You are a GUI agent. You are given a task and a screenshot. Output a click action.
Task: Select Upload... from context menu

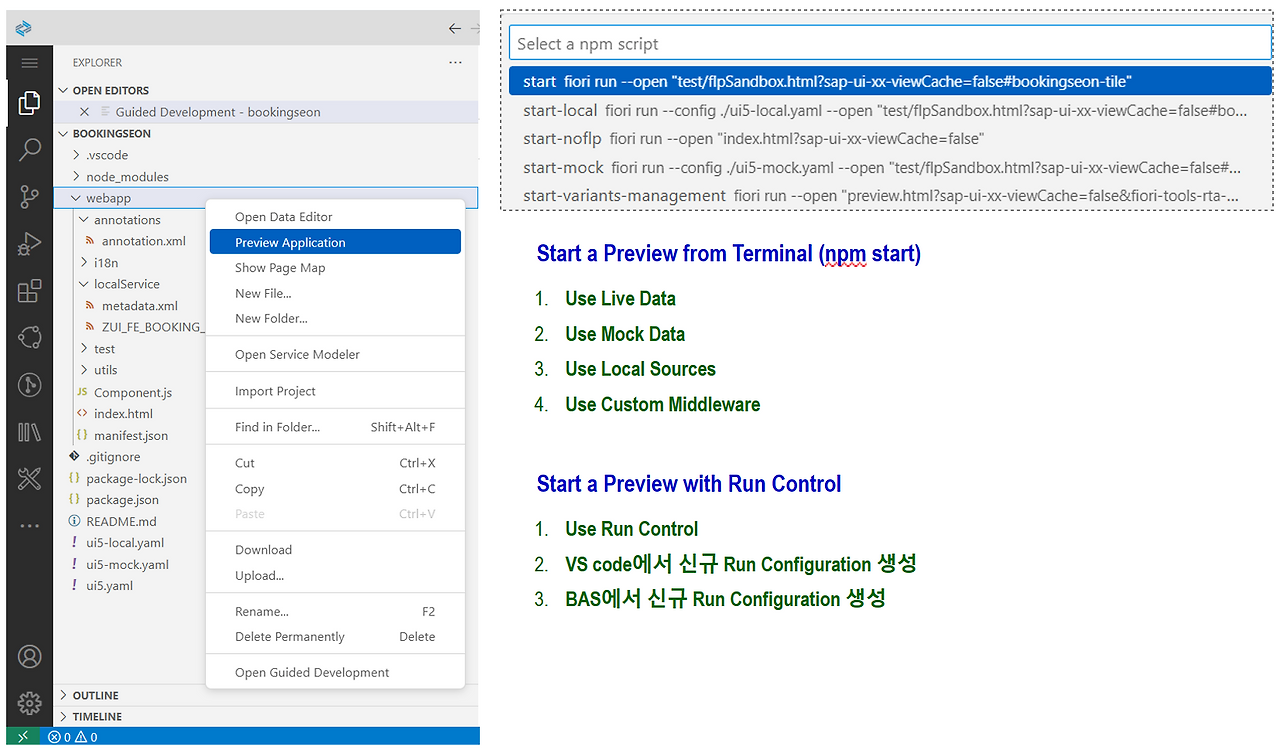[335, 576]
